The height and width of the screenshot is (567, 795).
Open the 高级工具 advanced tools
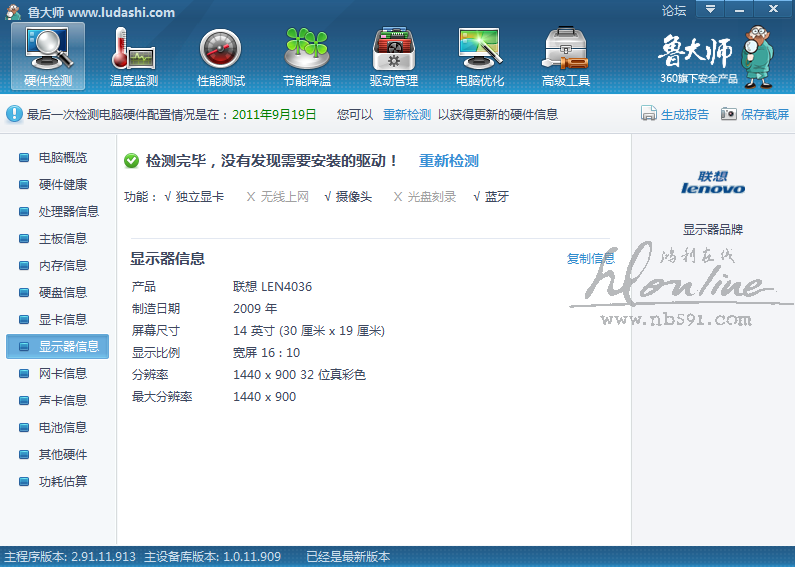coord(566,57)
